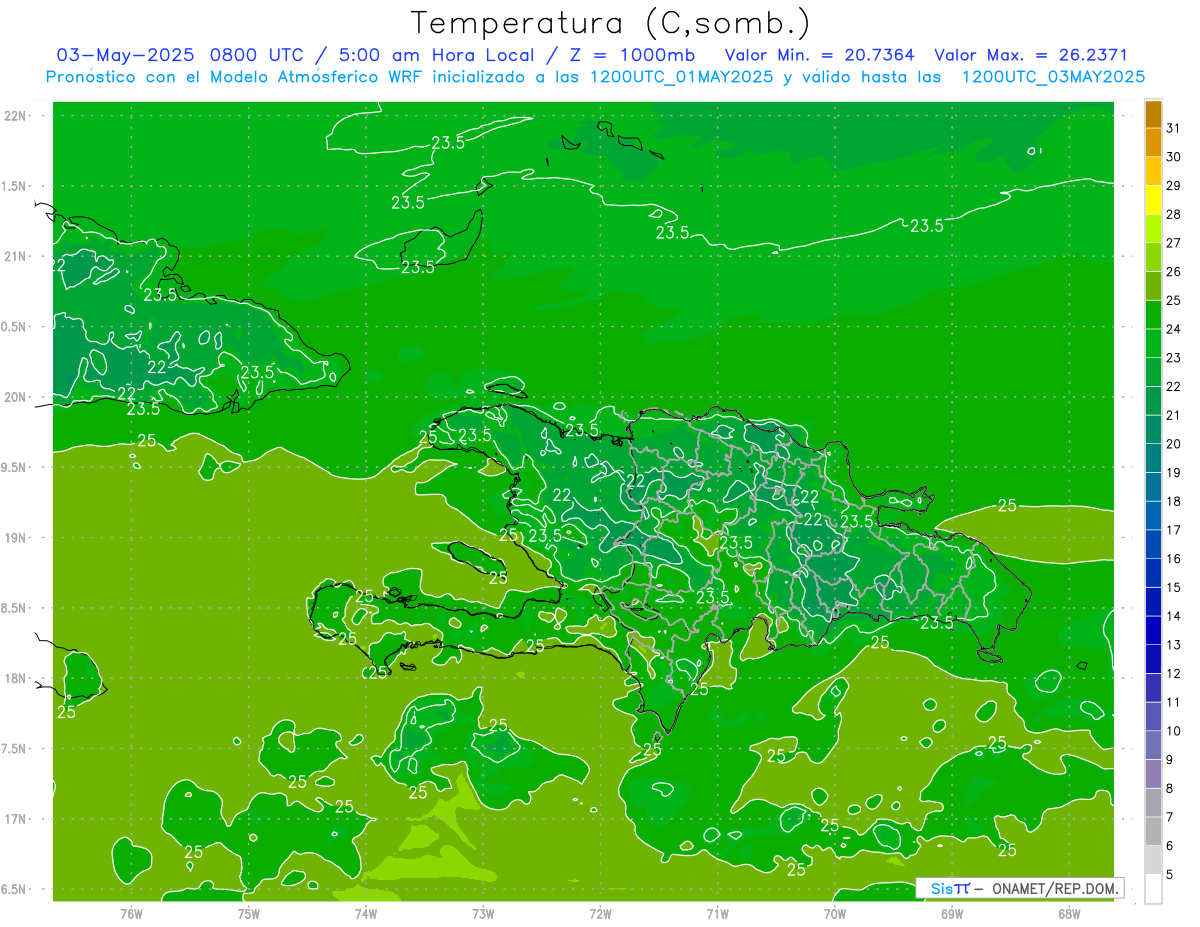This screenshot has height=927, width=1200.
Task: Click the "75W" longitude axis label
Action: coord(249,914)
